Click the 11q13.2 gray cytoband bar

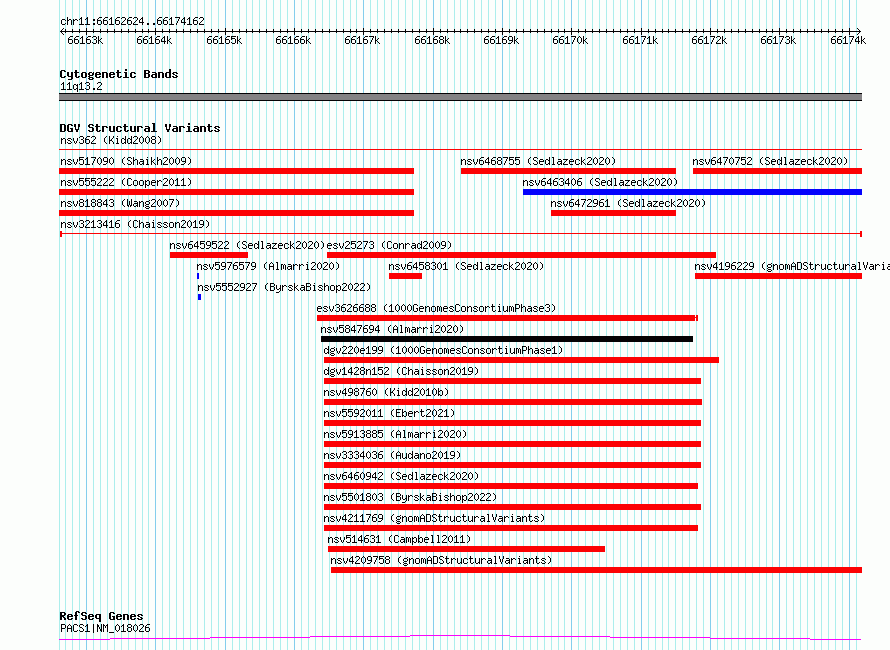pyautogui.click(x=460, y=97)
